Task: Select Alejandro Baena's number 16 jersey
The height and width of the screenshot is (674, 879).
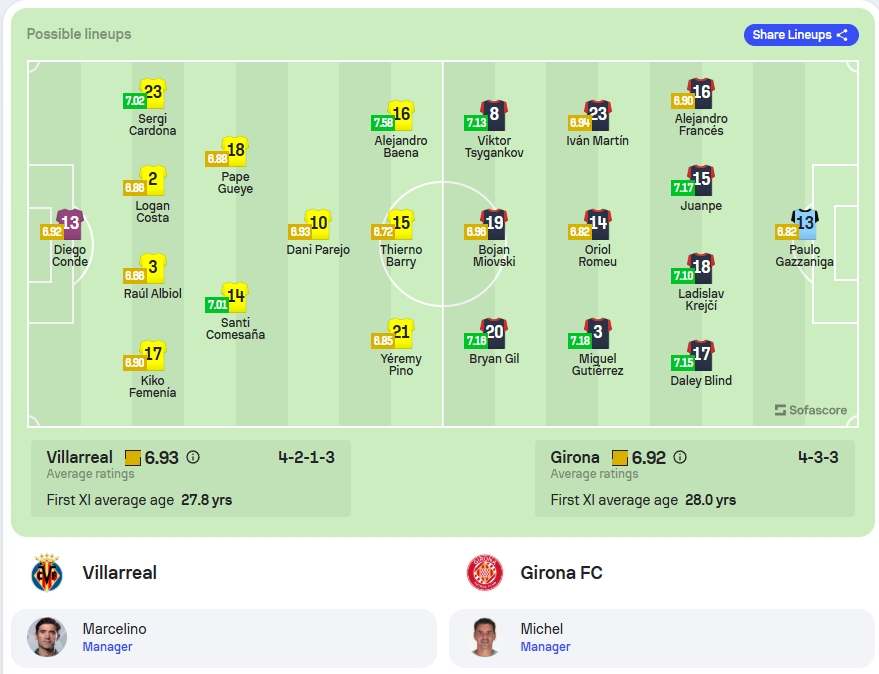Action: [401, 115]
